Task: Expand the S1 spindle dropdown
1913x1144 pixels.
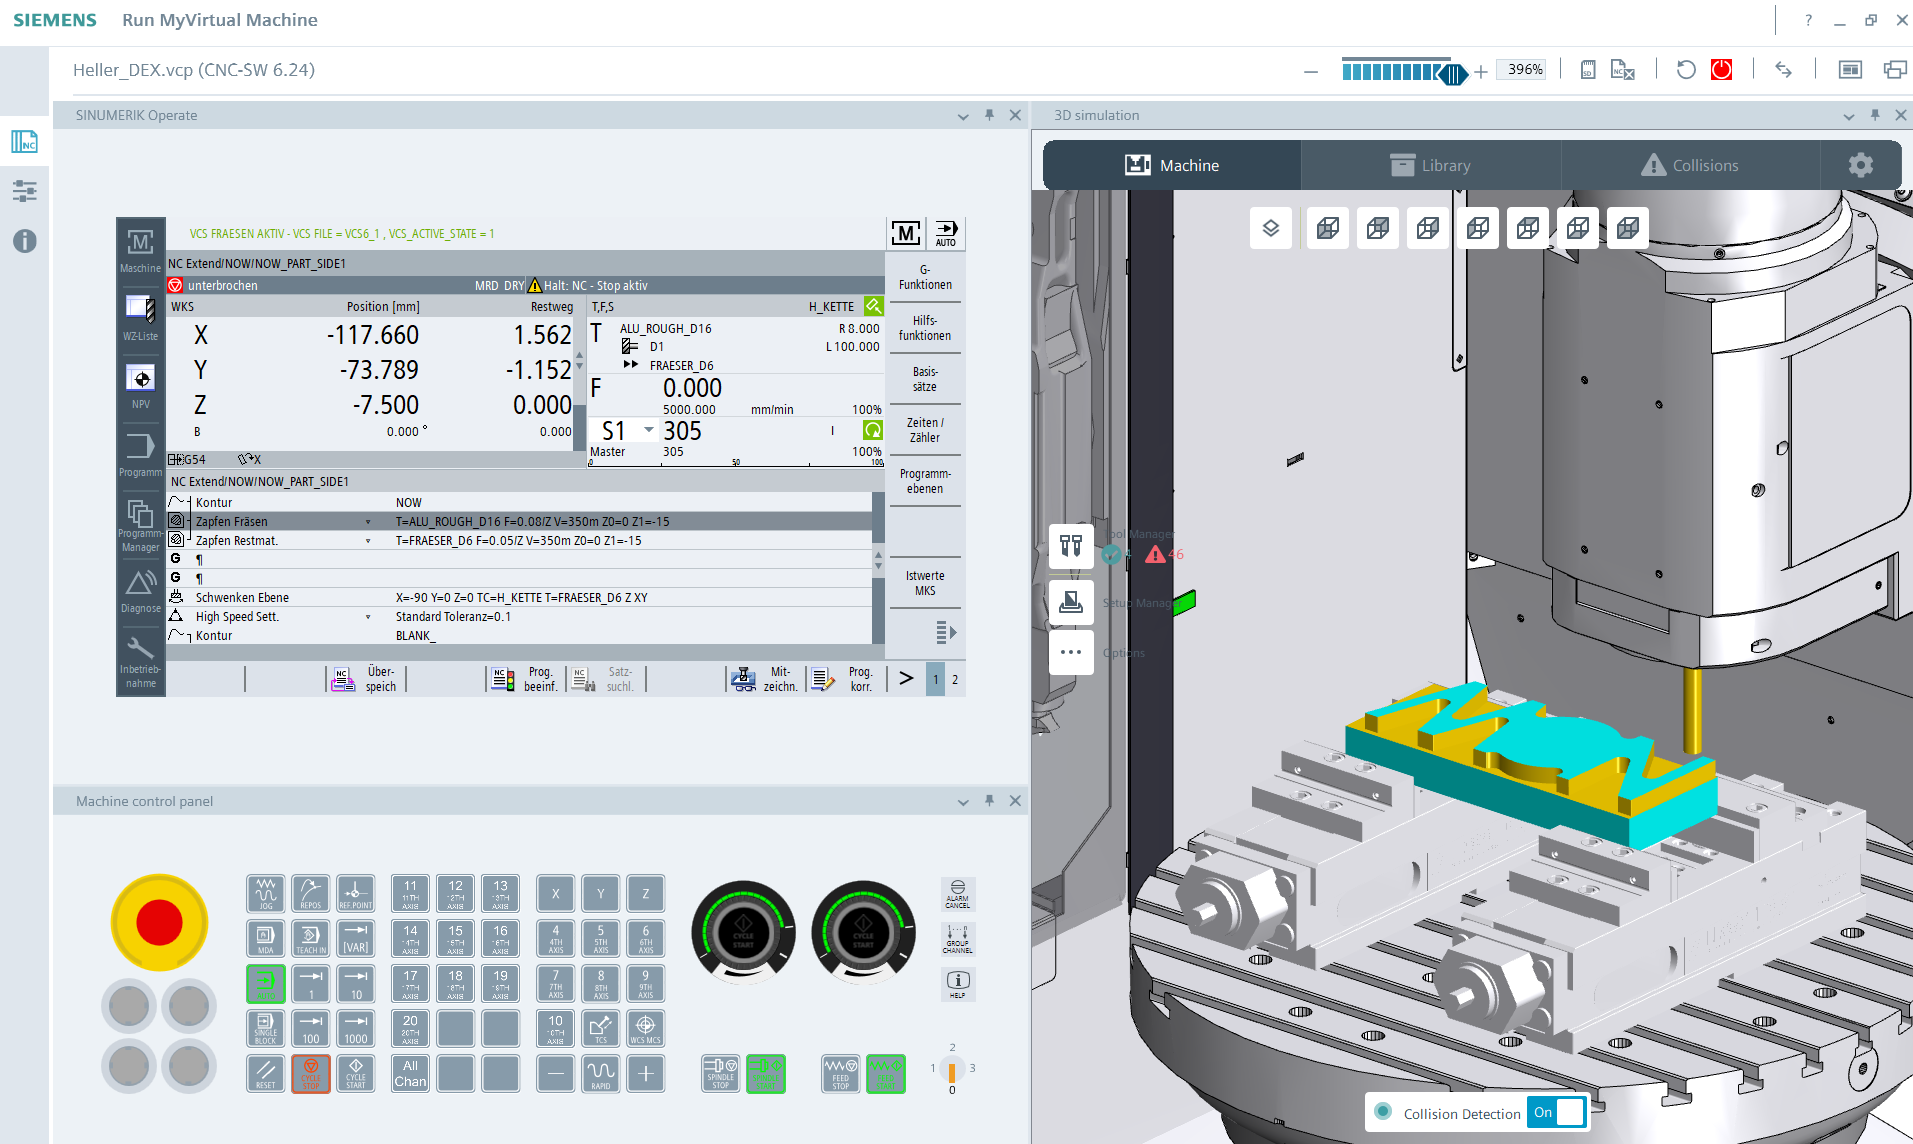Action: point(649,430)
